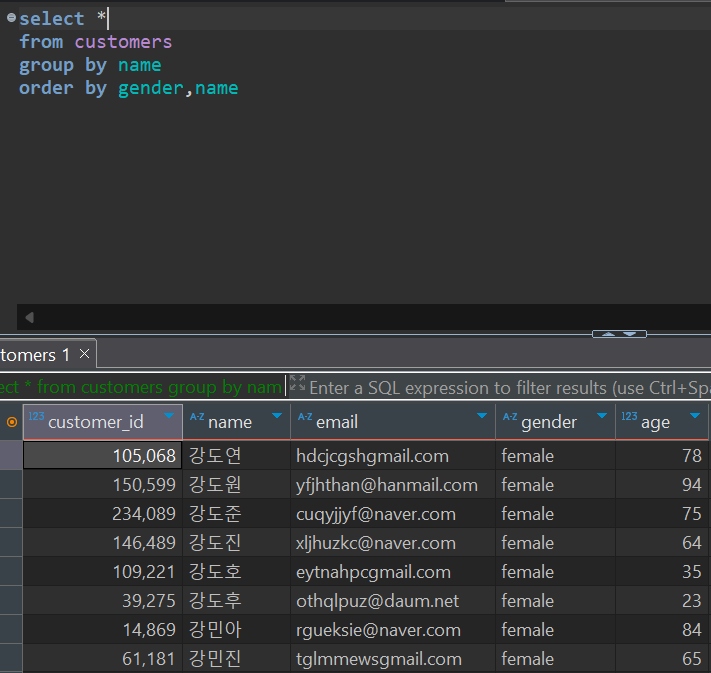711x673 pixels.
Task: Click the editor scroll-left arrow
Action: coord(30,317)
